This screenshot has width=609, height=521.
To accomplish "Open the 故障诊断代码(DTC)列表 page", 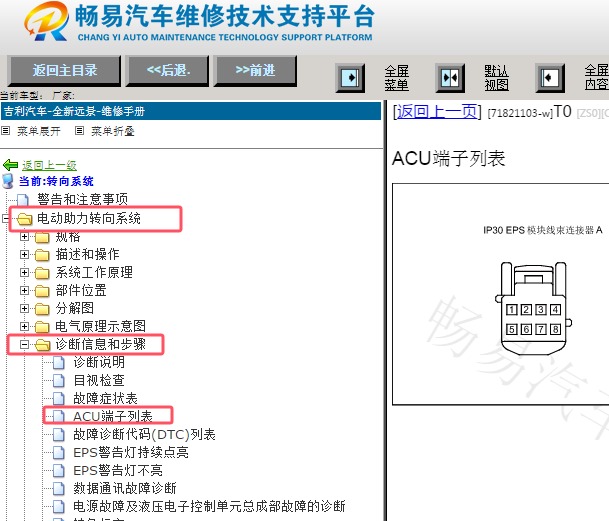I will click(x=144, y=434).
